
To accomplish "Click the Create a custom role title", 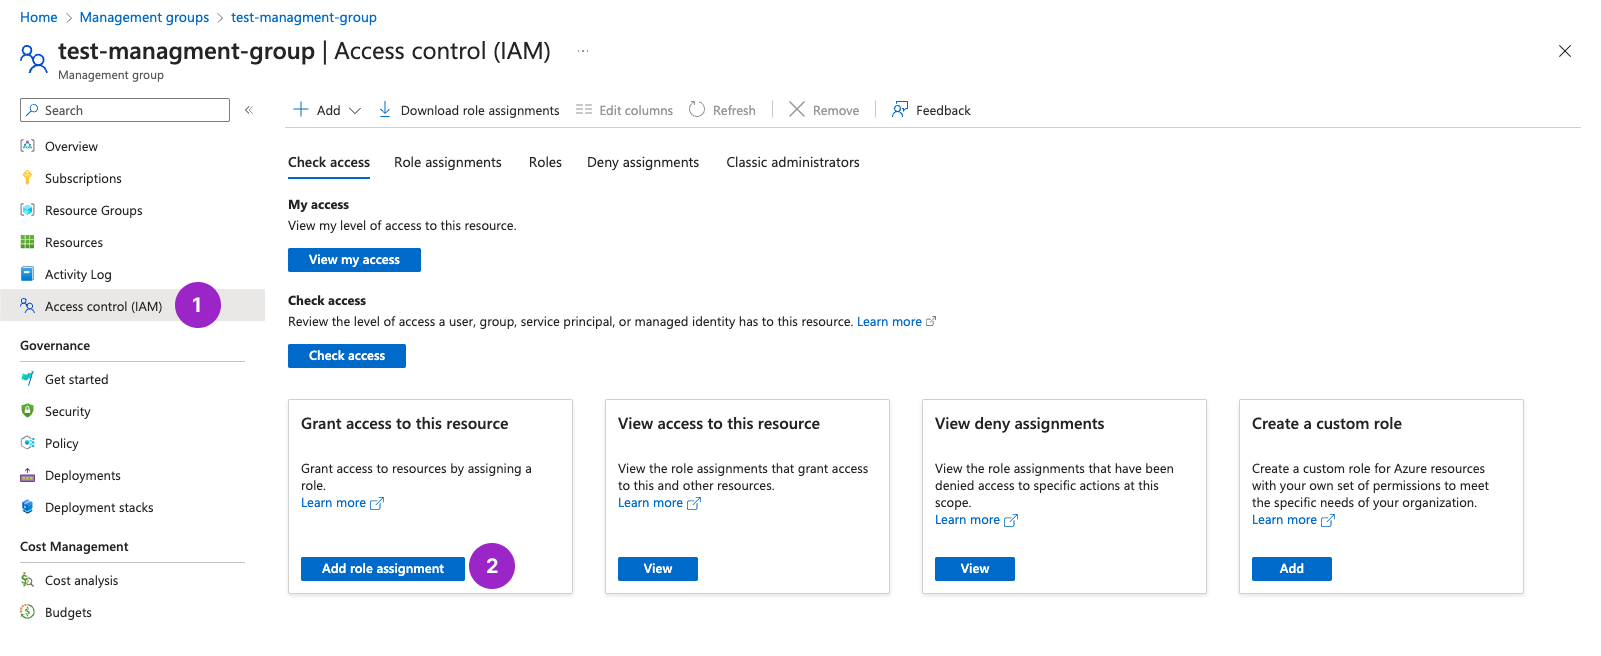I will [1327, 424].
